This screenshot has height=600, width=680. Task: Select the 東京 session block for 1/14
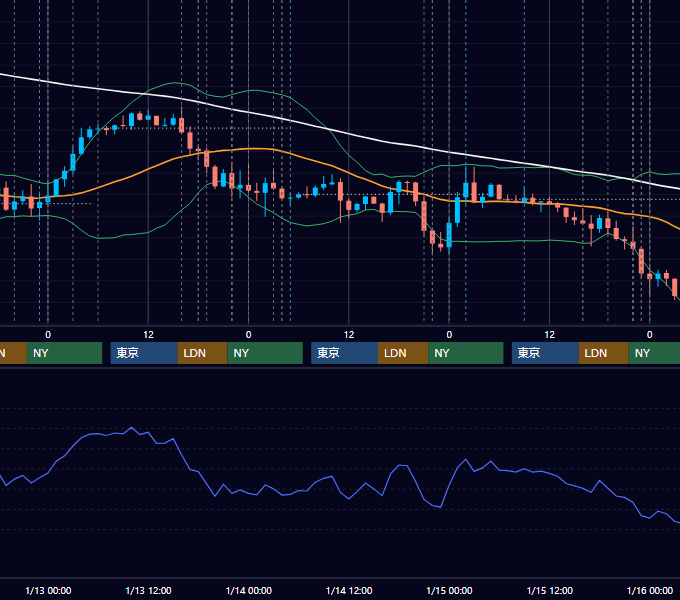click(x=344, y=353)
